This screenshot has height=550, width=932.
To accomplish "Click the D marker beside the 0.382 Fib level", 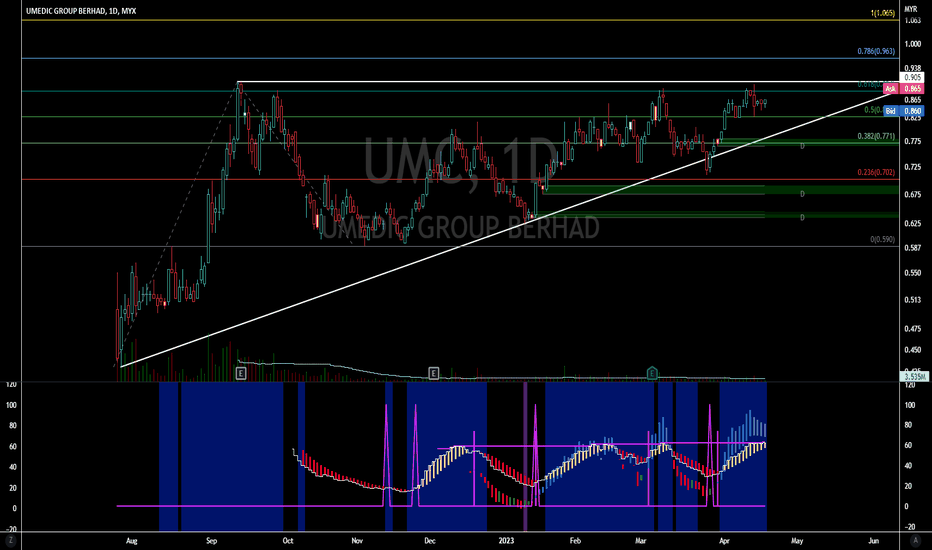I will pyautogui.click(x=802, y=146).
